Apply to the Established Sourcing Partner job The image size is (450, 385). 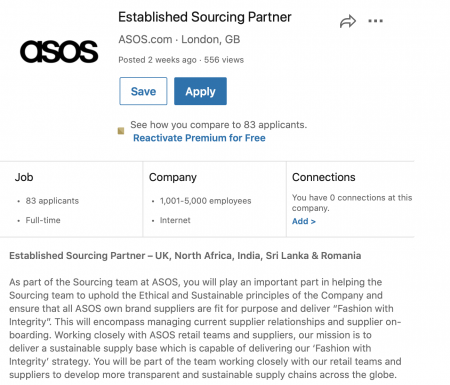[x=200, y=91]
